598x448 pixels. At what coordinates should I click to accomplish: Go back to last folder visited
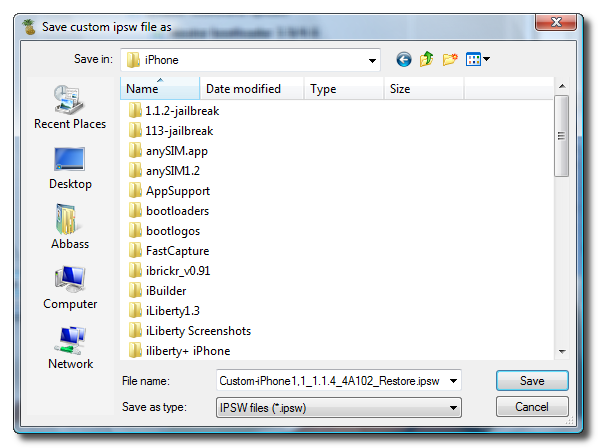pos(403,59)
